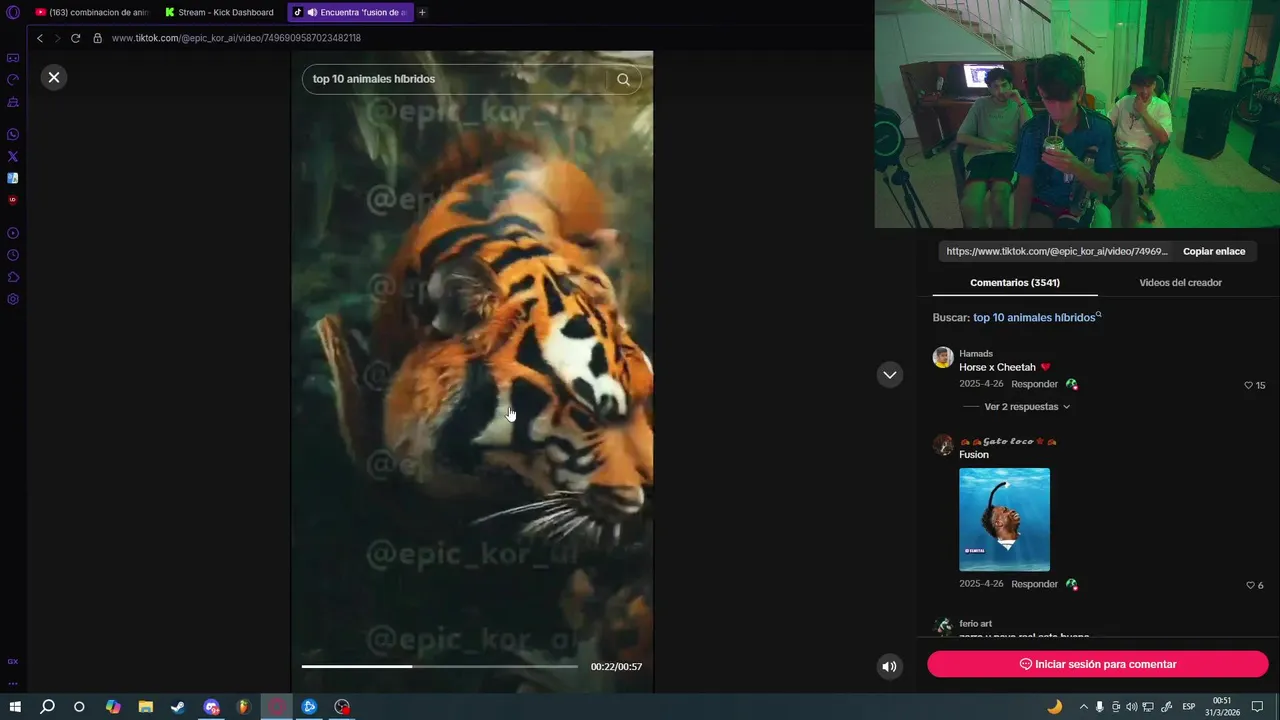Open browsing history clock in sidebar

pos(13,255)
